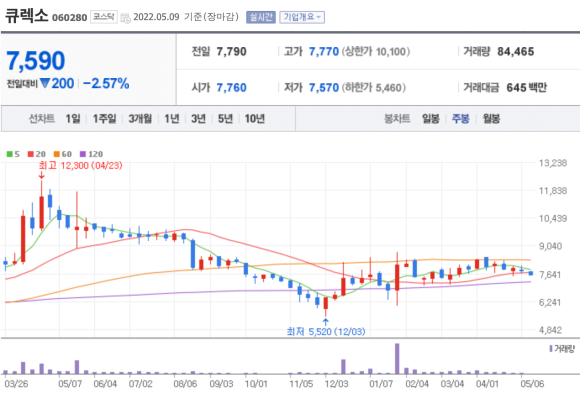
Task: Click the 05/06 date axis label
Action: click(532, 384)
